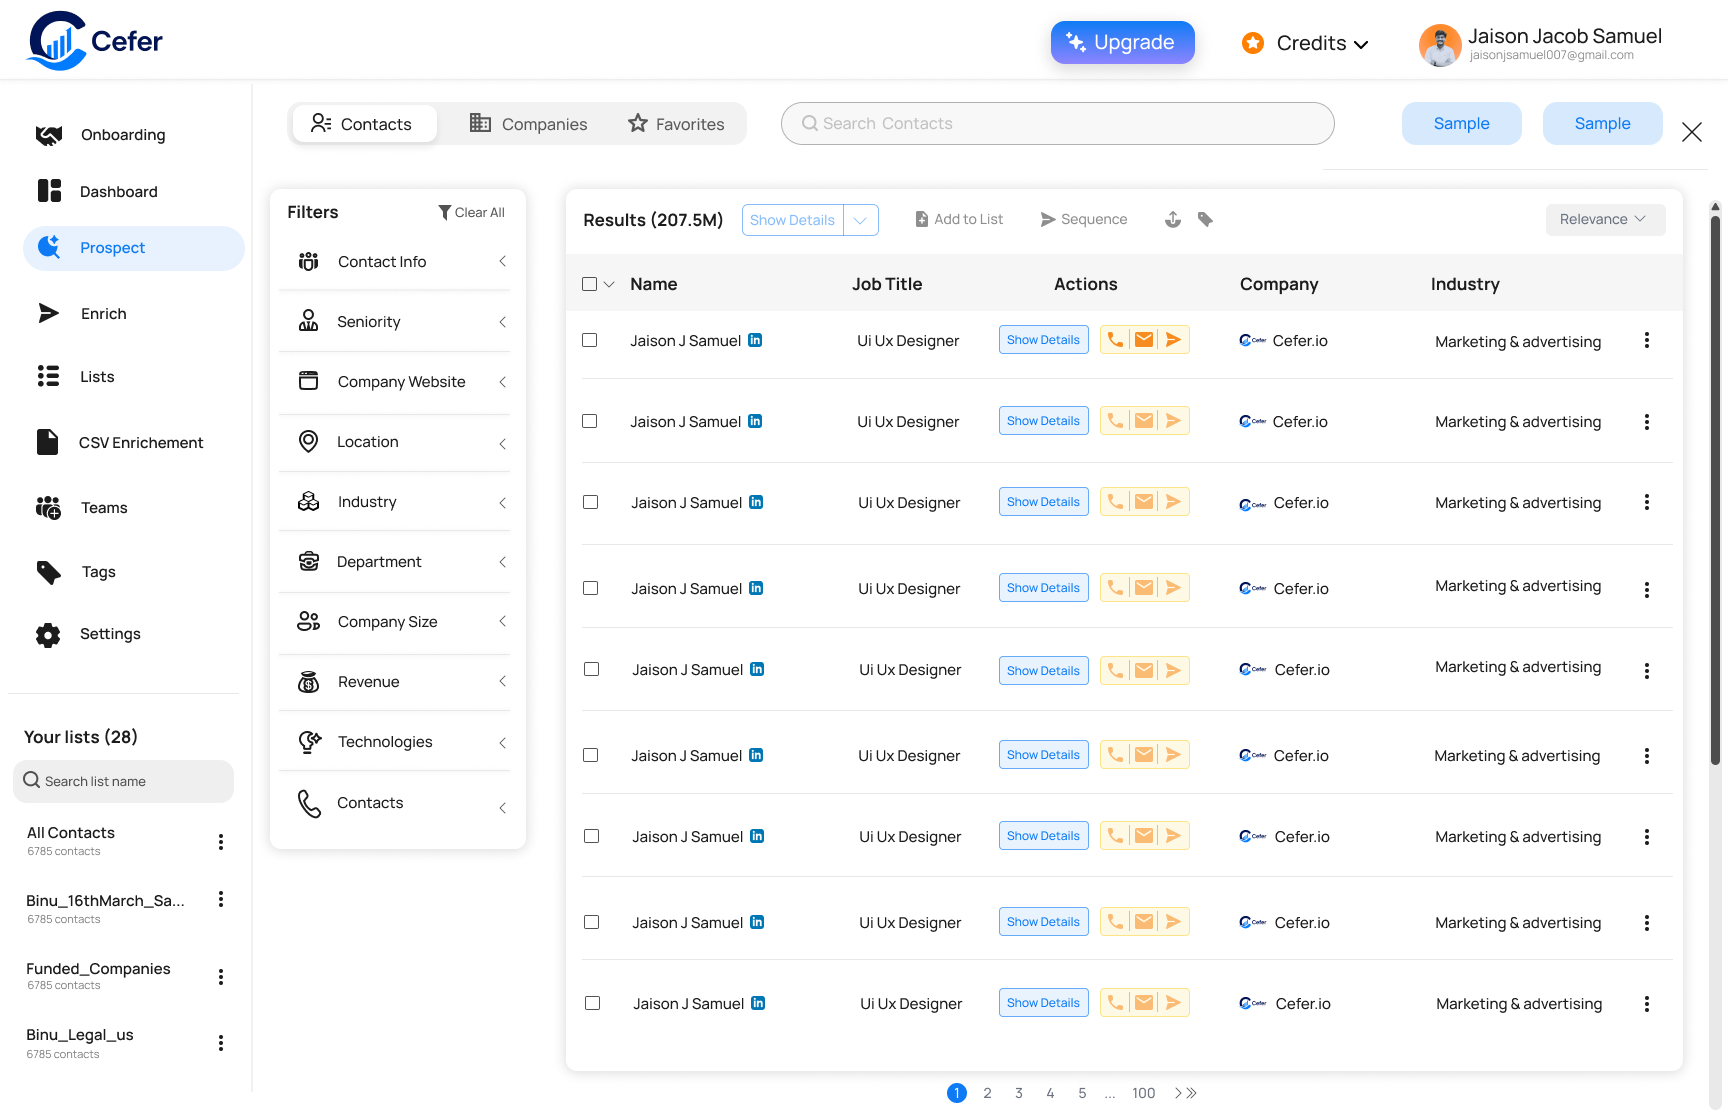Open the Credits dropdown

click(1305, 43)
